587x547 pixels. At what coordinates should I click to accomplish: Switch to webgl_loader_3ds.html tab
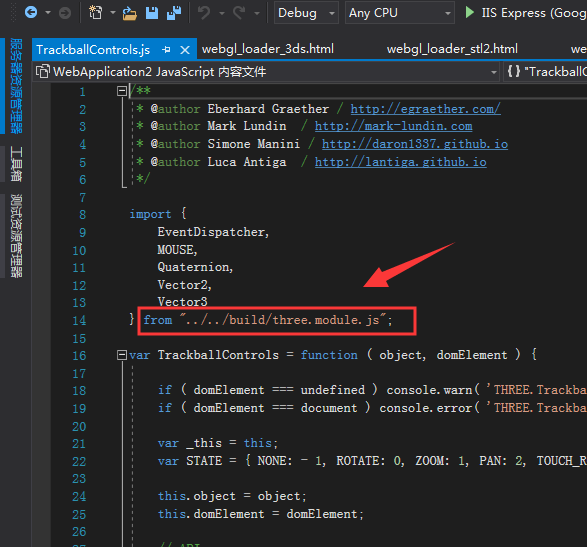coord(268,49)
